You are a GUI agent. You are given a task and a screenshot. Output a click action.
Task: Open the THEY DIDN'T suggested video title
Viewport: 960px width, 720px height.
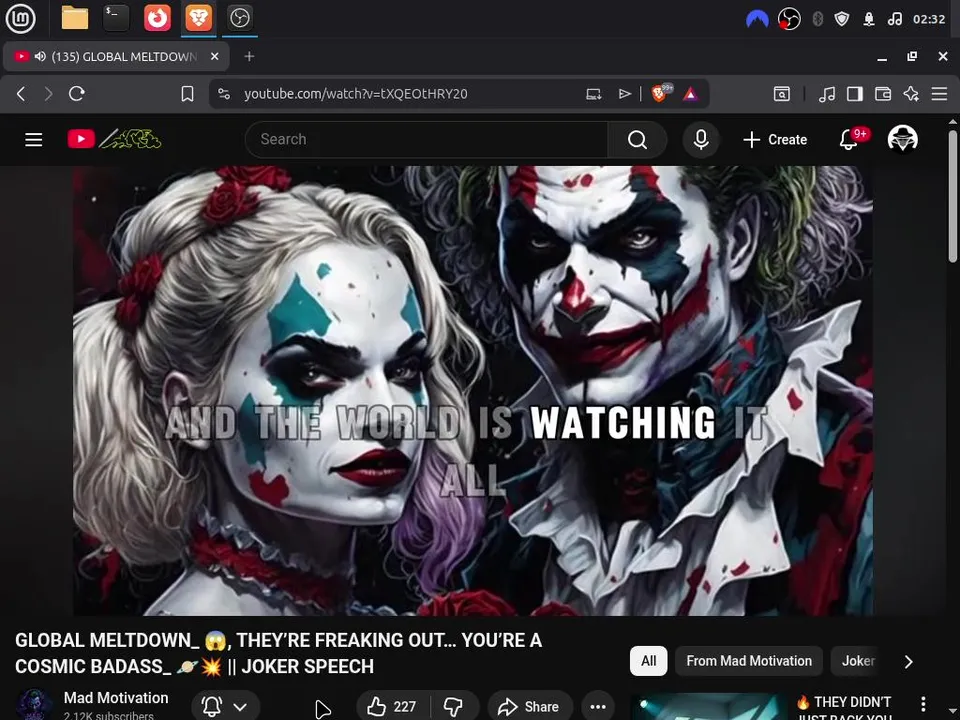[844, 708]
